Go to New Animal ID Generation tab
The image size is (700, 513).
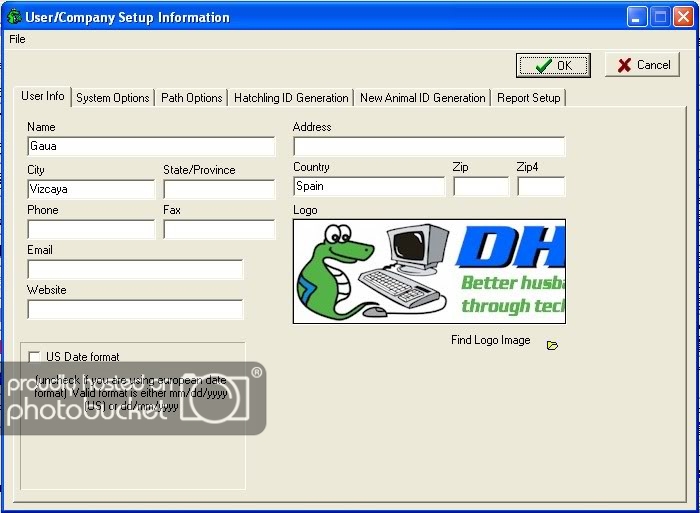click(422, 98)
